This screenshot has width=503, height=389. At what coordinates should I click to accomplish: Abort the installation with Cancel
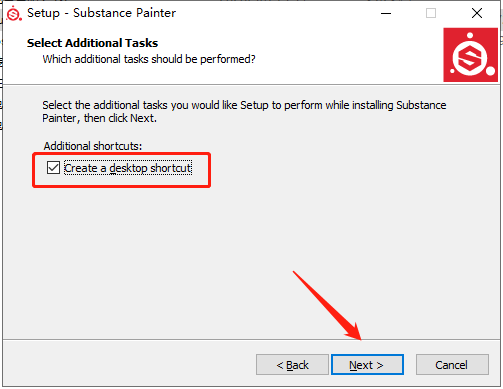click(x=452, y=365)
